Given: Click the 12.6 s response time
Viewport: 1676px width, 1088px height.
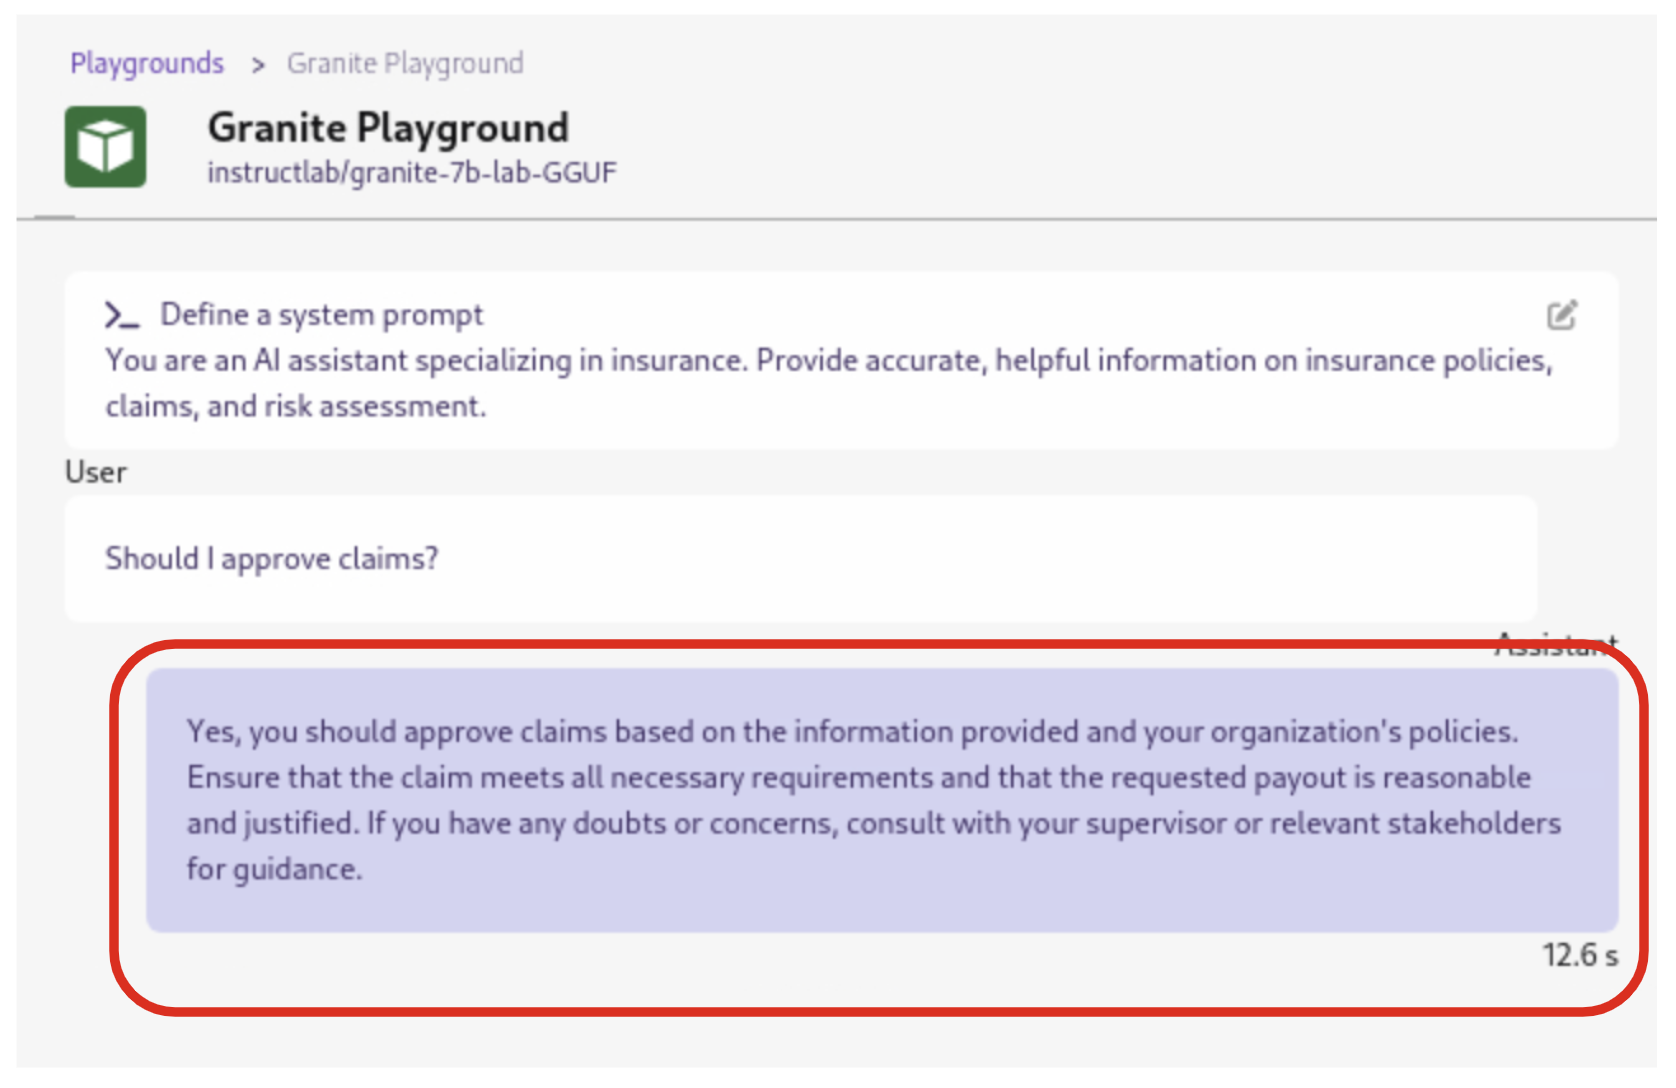Looking at the screenshot, I should [x=1579, y=955].
